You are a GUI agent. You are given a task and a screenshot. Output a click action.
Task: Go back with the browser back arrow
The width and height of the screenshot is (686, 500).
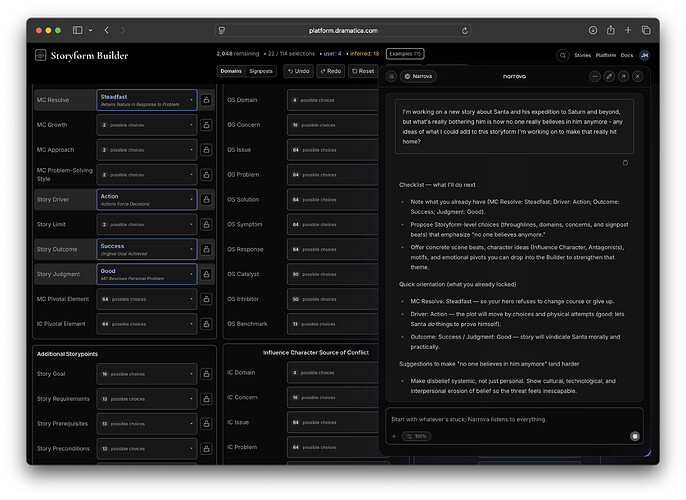(107, 30)
